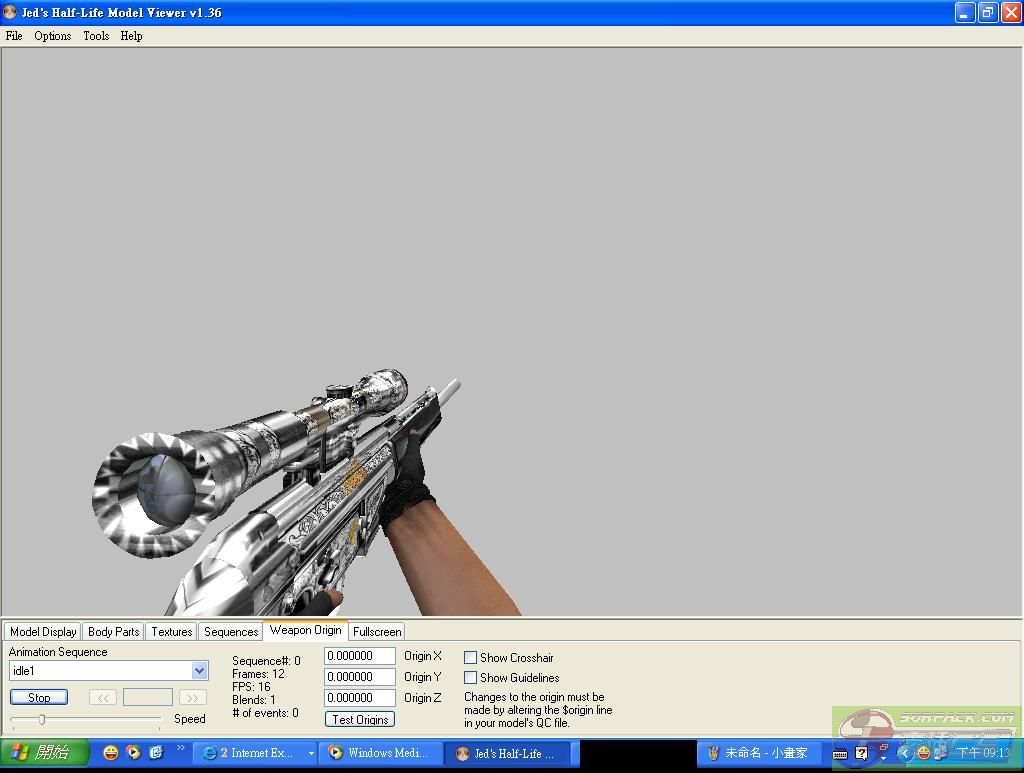This screenshot has width=1024, height=773.
Task: Enable the Show Crosshair checkbox
Action: coord(470,657)
